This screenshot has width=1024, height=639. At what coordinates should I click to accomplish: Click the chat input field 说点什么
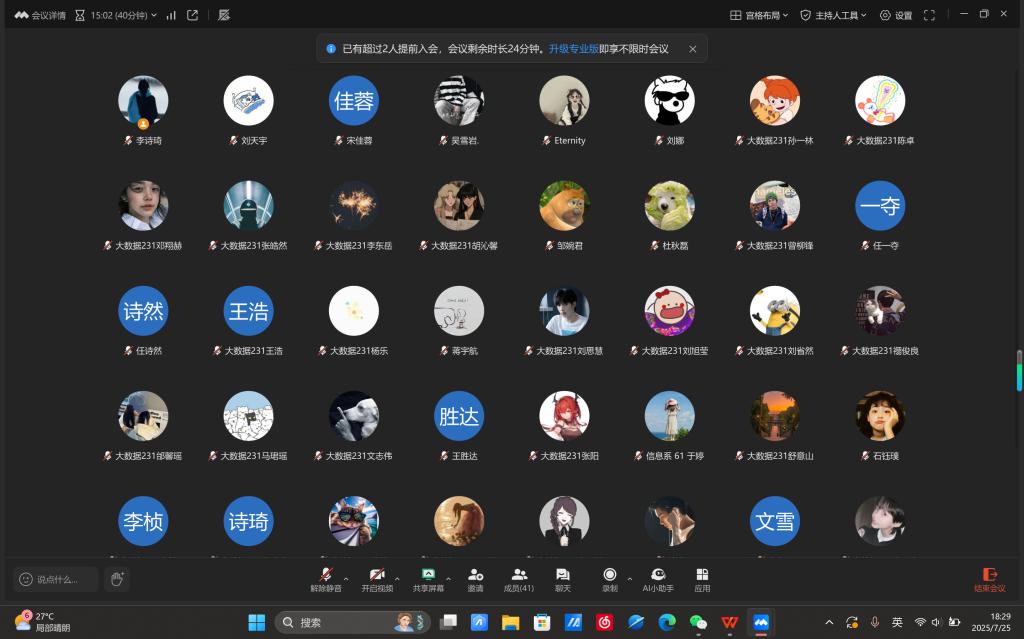(x=57, y=579)
